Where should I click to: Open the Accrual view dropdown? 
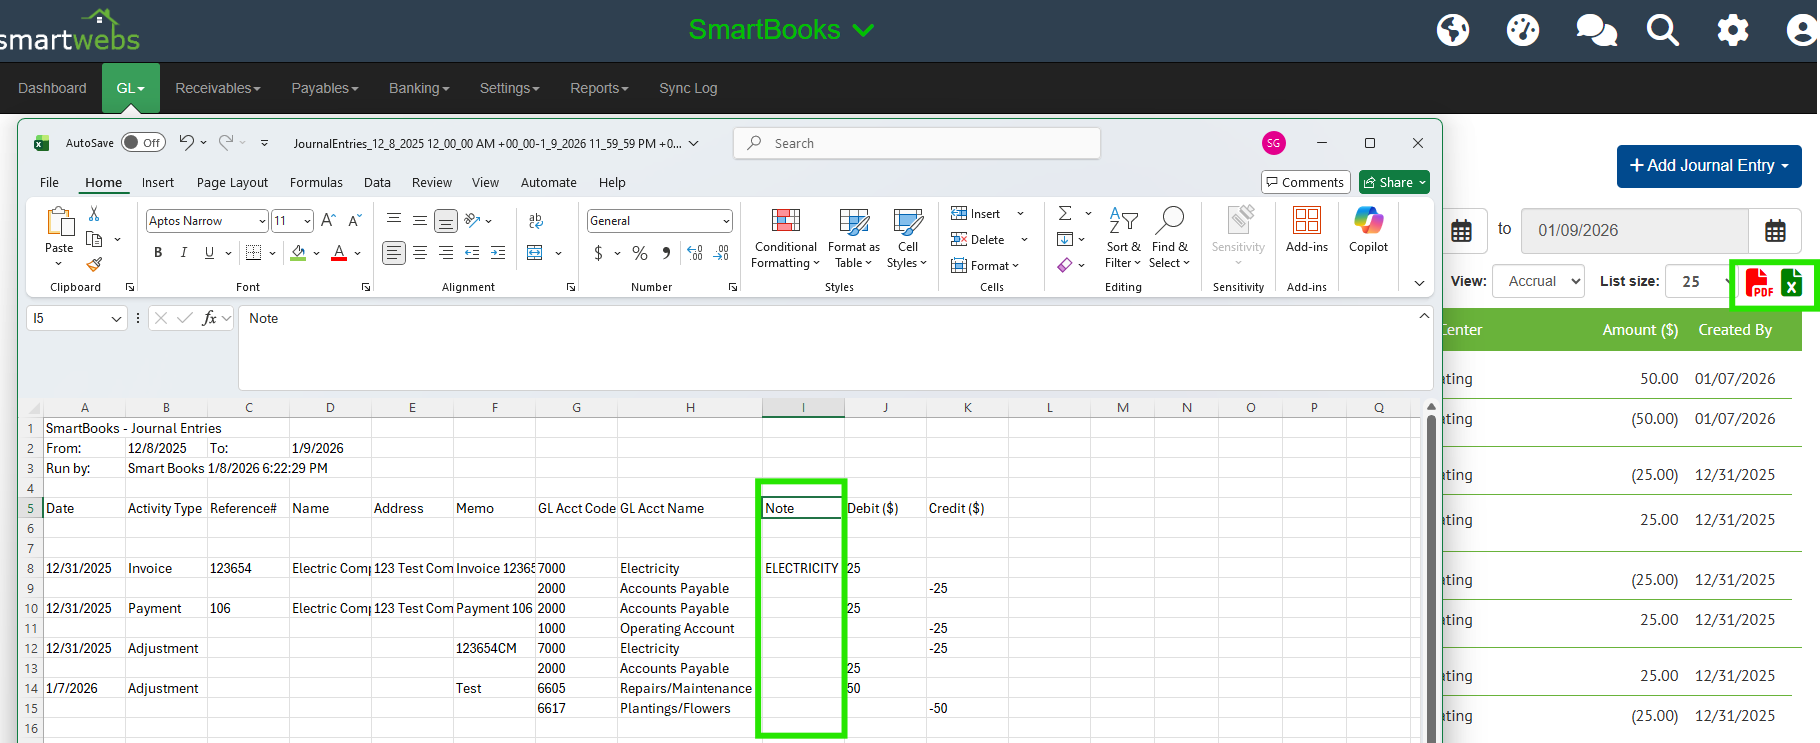pos(1538,282)
